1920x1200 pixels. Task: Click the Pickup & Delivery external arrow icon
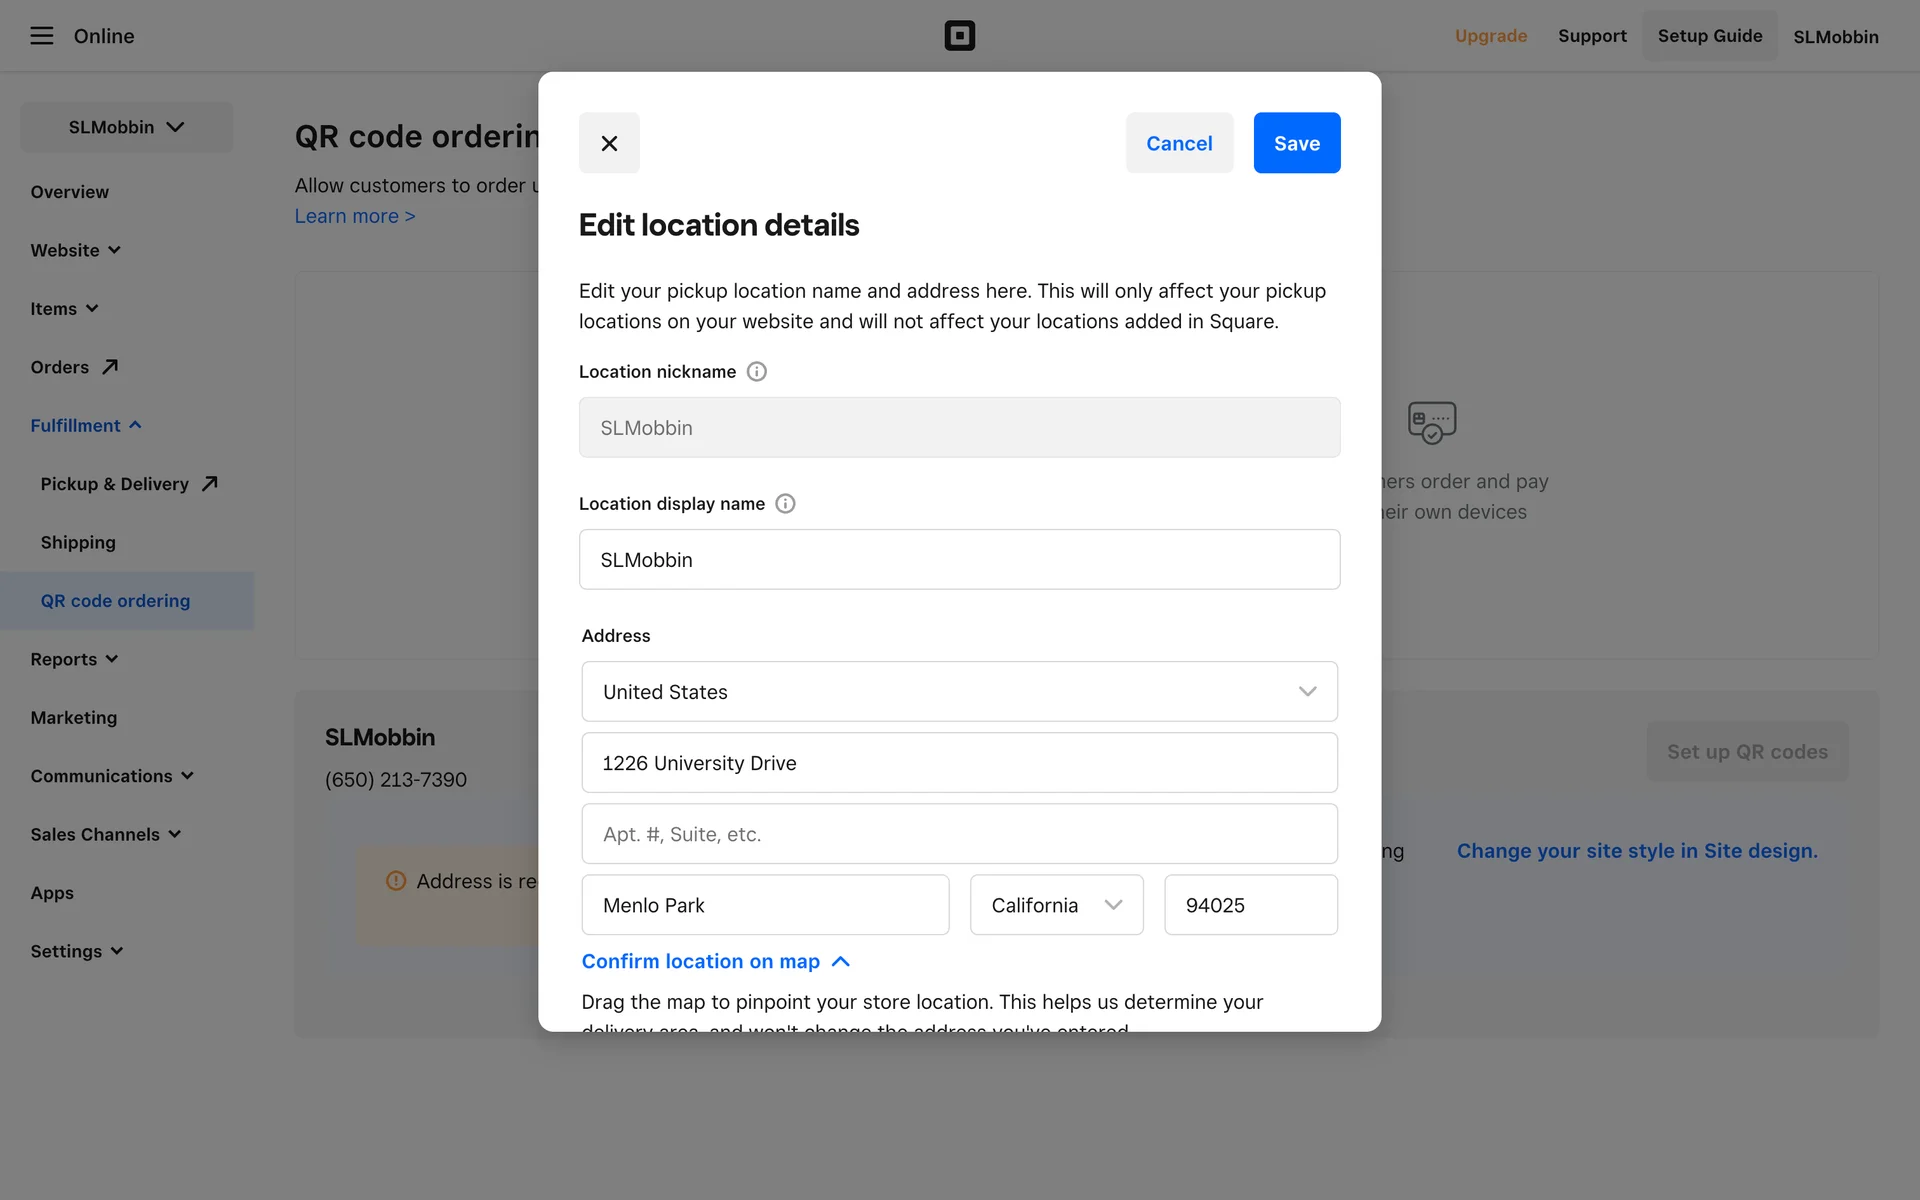coord(209,484)
